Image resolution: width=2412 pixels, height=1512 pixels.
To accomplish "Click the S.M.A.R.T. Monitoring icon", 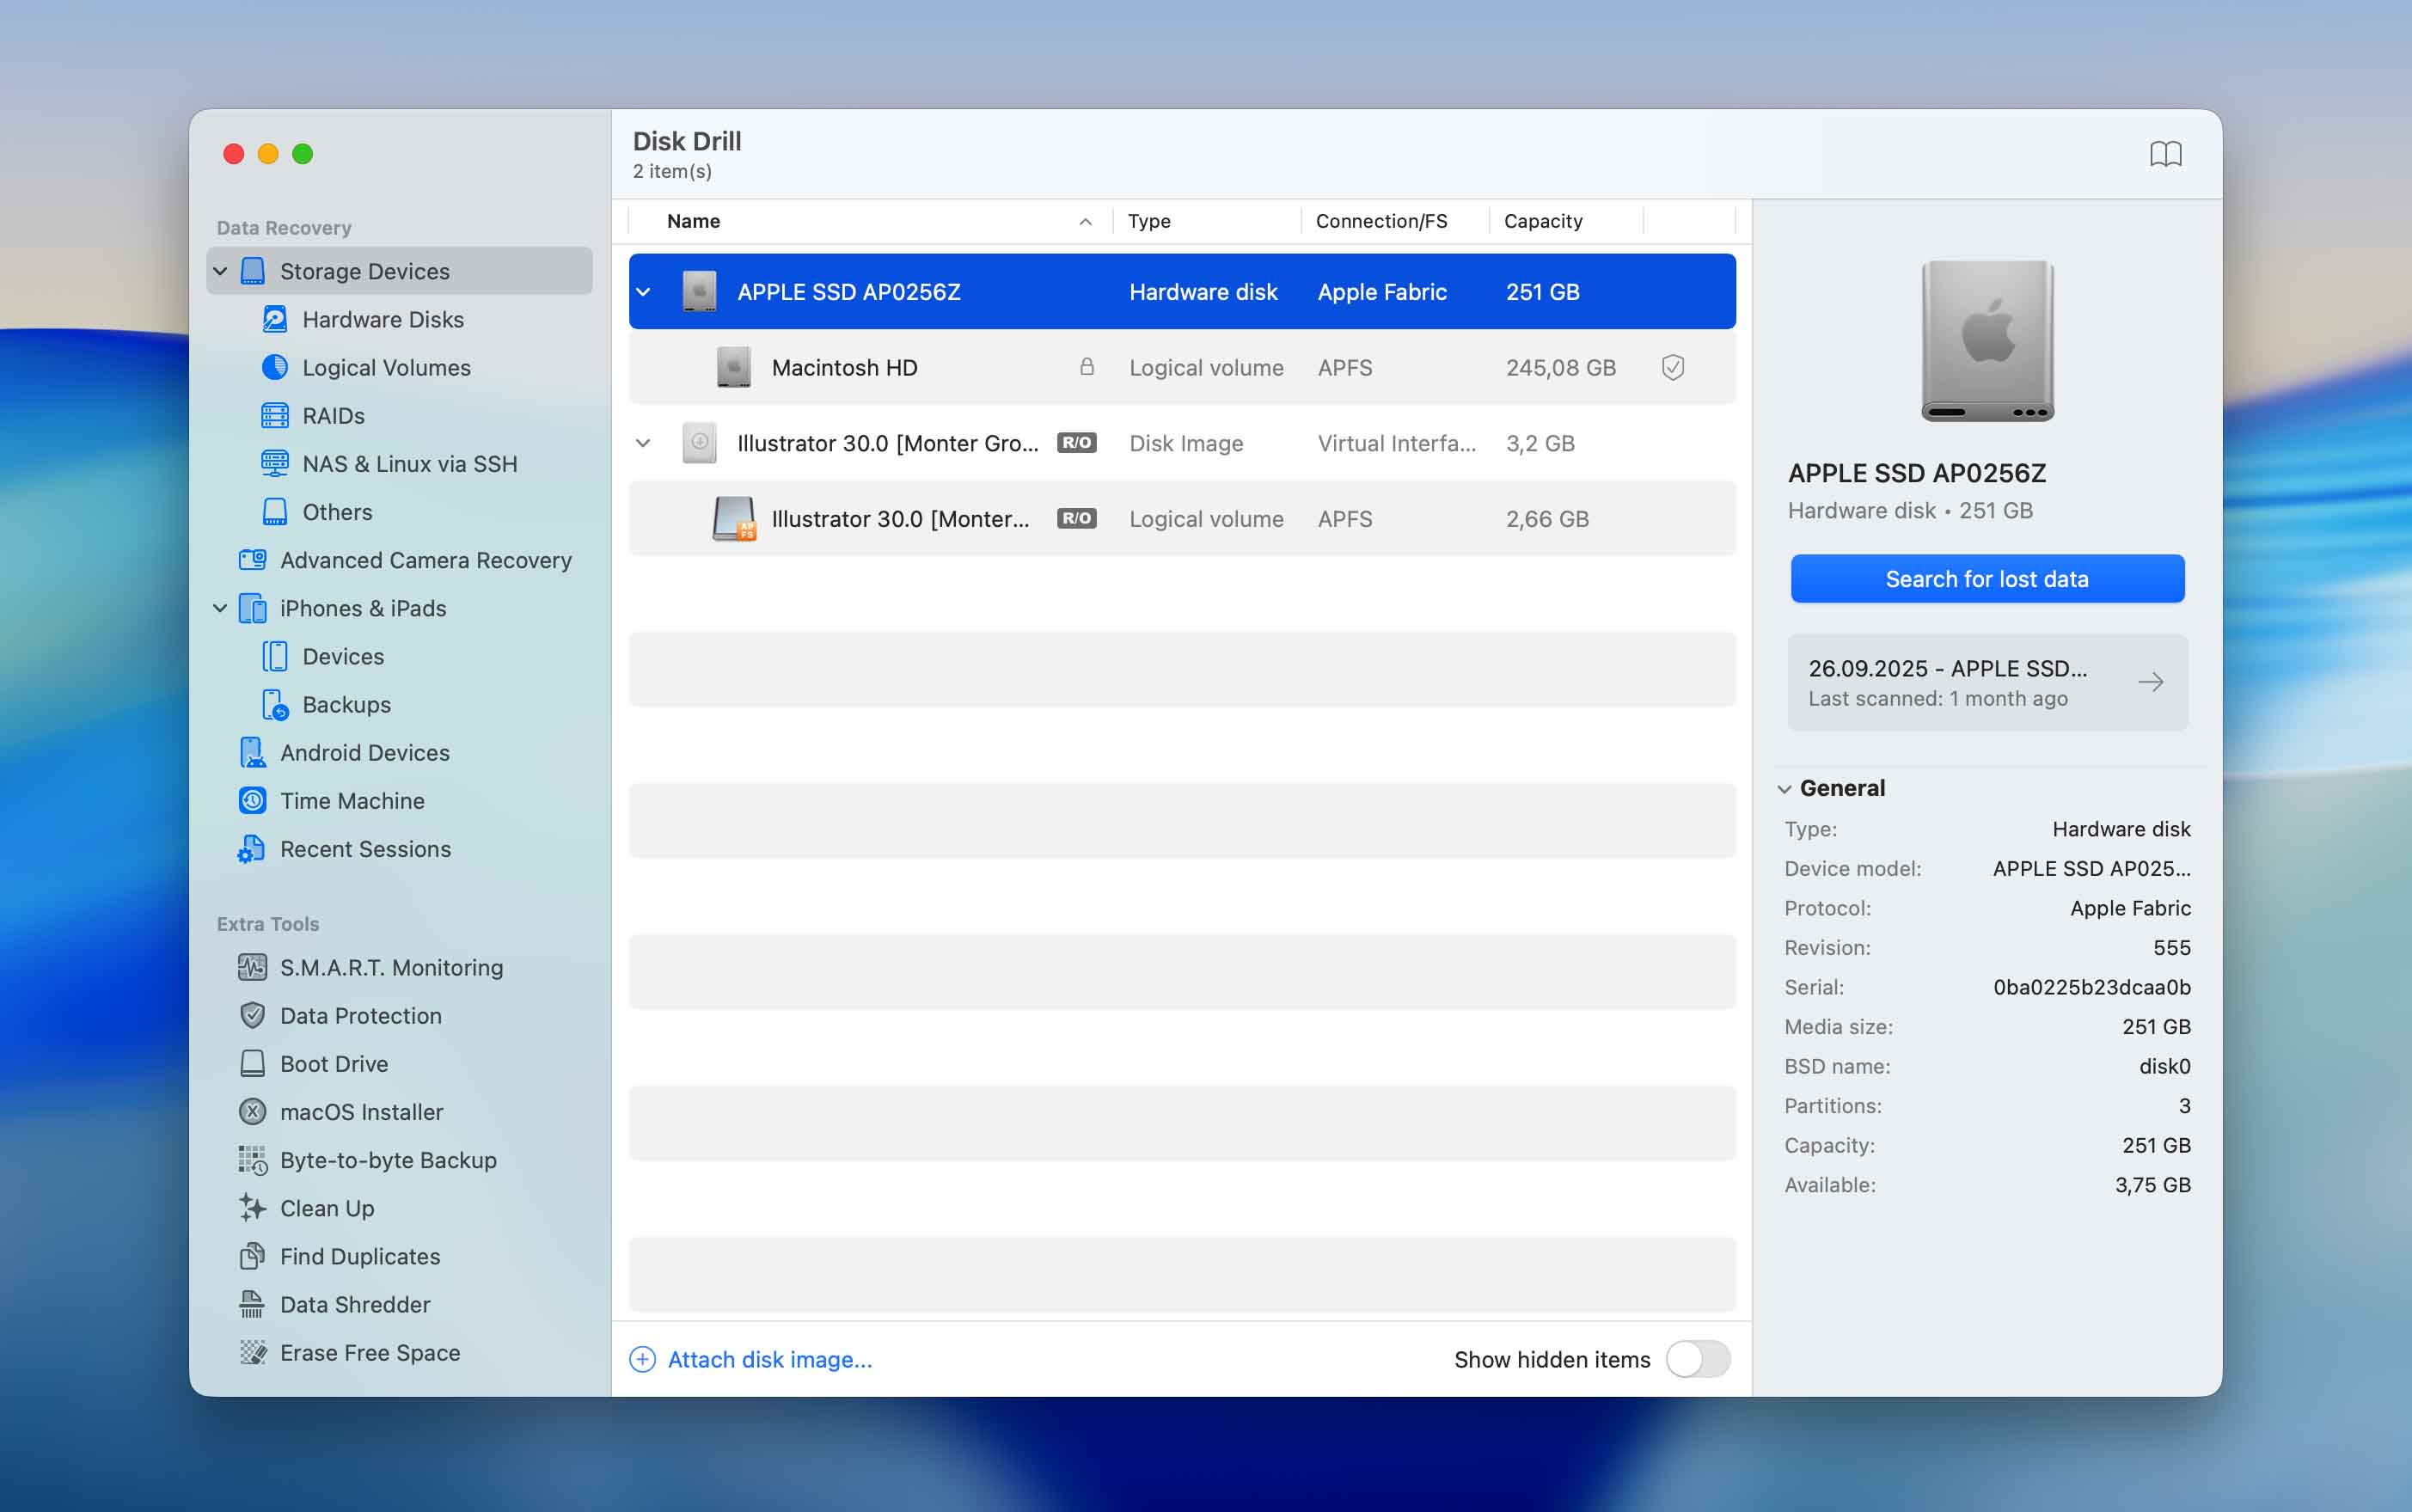I will point(252,967).
